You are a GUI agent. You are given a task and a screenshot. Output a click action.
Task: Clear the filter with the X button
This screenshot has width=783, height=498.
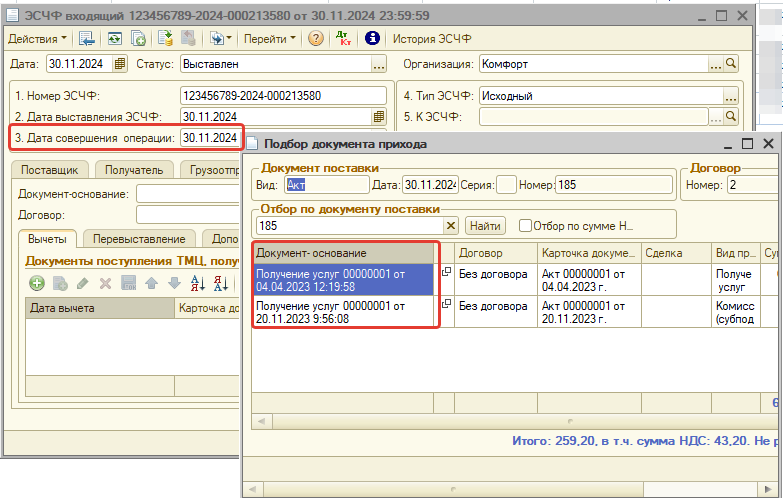coord(451,226)
